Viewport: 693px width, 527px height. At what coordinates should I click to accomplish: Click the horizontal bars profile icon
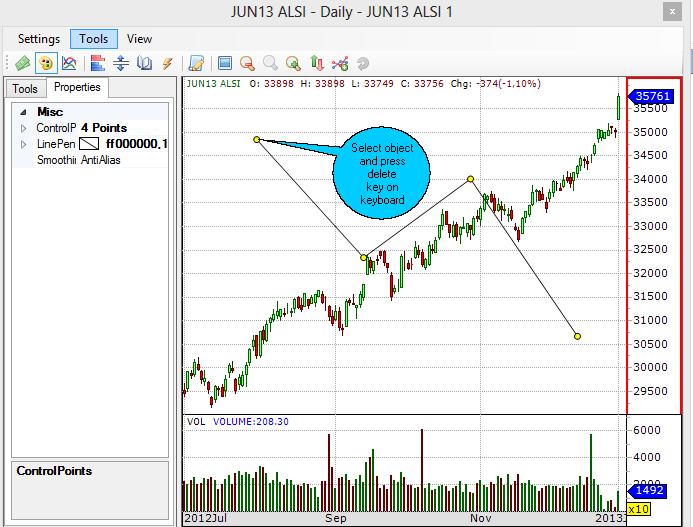coord(98,63)
